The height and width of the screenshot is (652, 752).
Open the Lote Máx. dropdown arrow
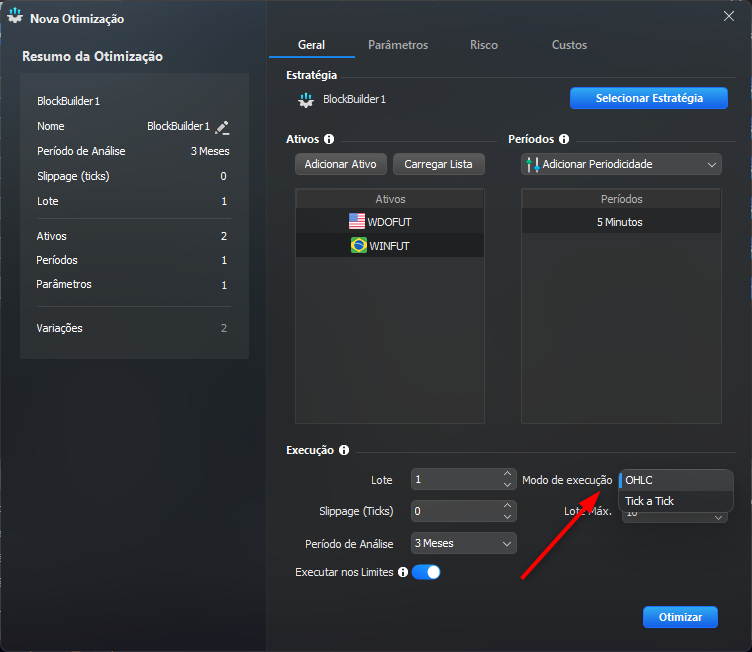(x=718, y=517)
